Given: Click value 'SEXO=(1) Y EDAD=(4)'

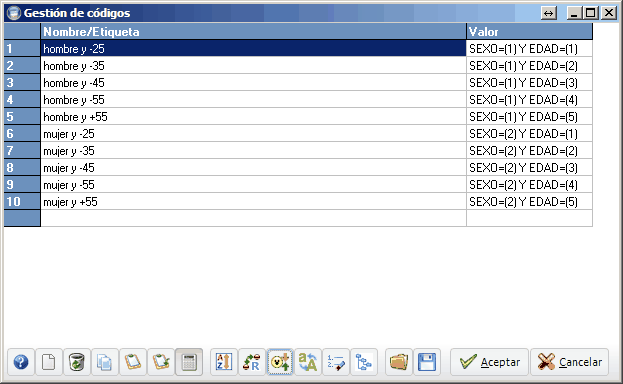Looking at the screenshot, I should click(x=529, y=100).
